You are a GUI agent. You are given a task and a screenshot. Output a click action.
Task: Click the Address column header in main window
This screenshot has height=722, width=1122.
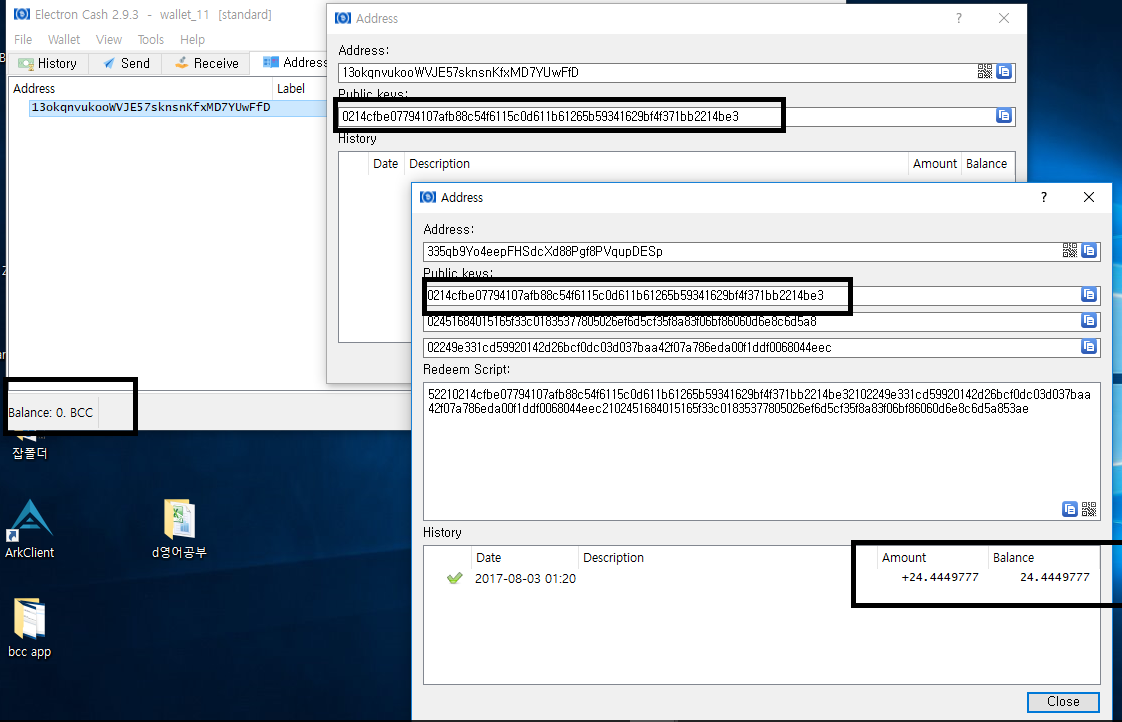tap(142, 88)
